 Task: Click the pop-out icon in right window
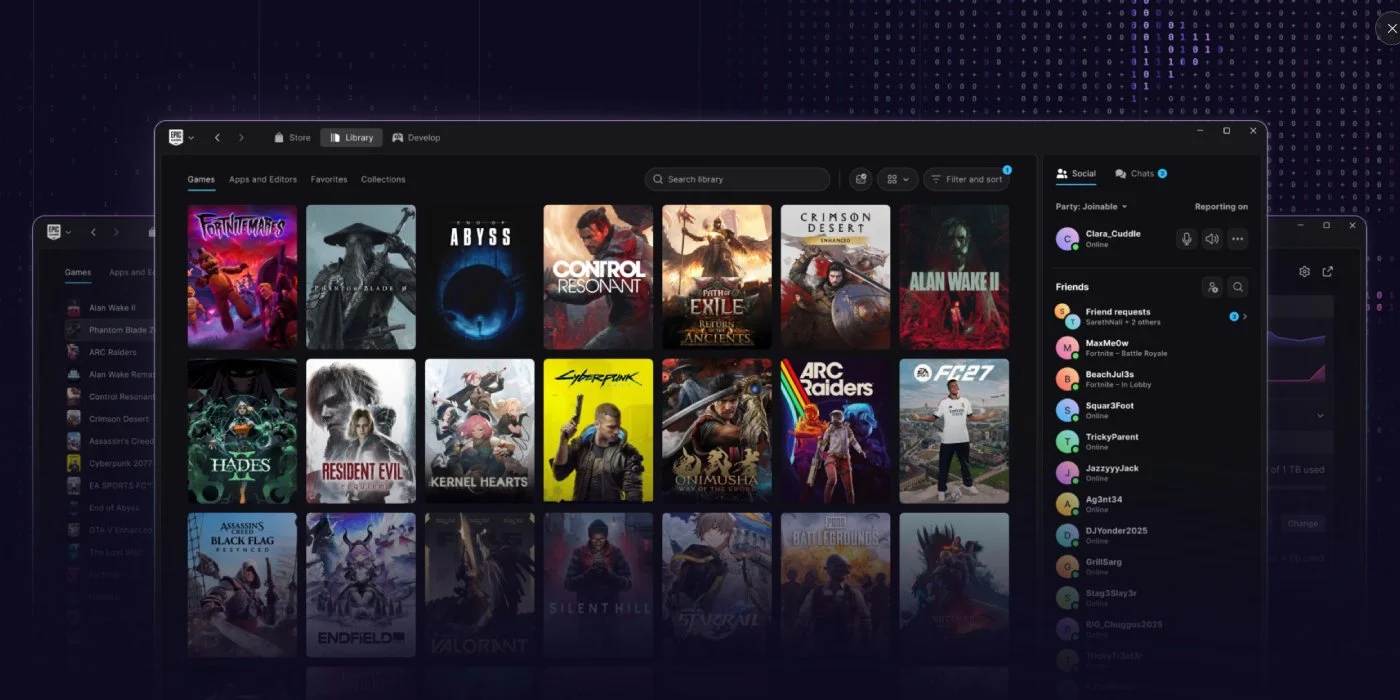coord(1328,272)
